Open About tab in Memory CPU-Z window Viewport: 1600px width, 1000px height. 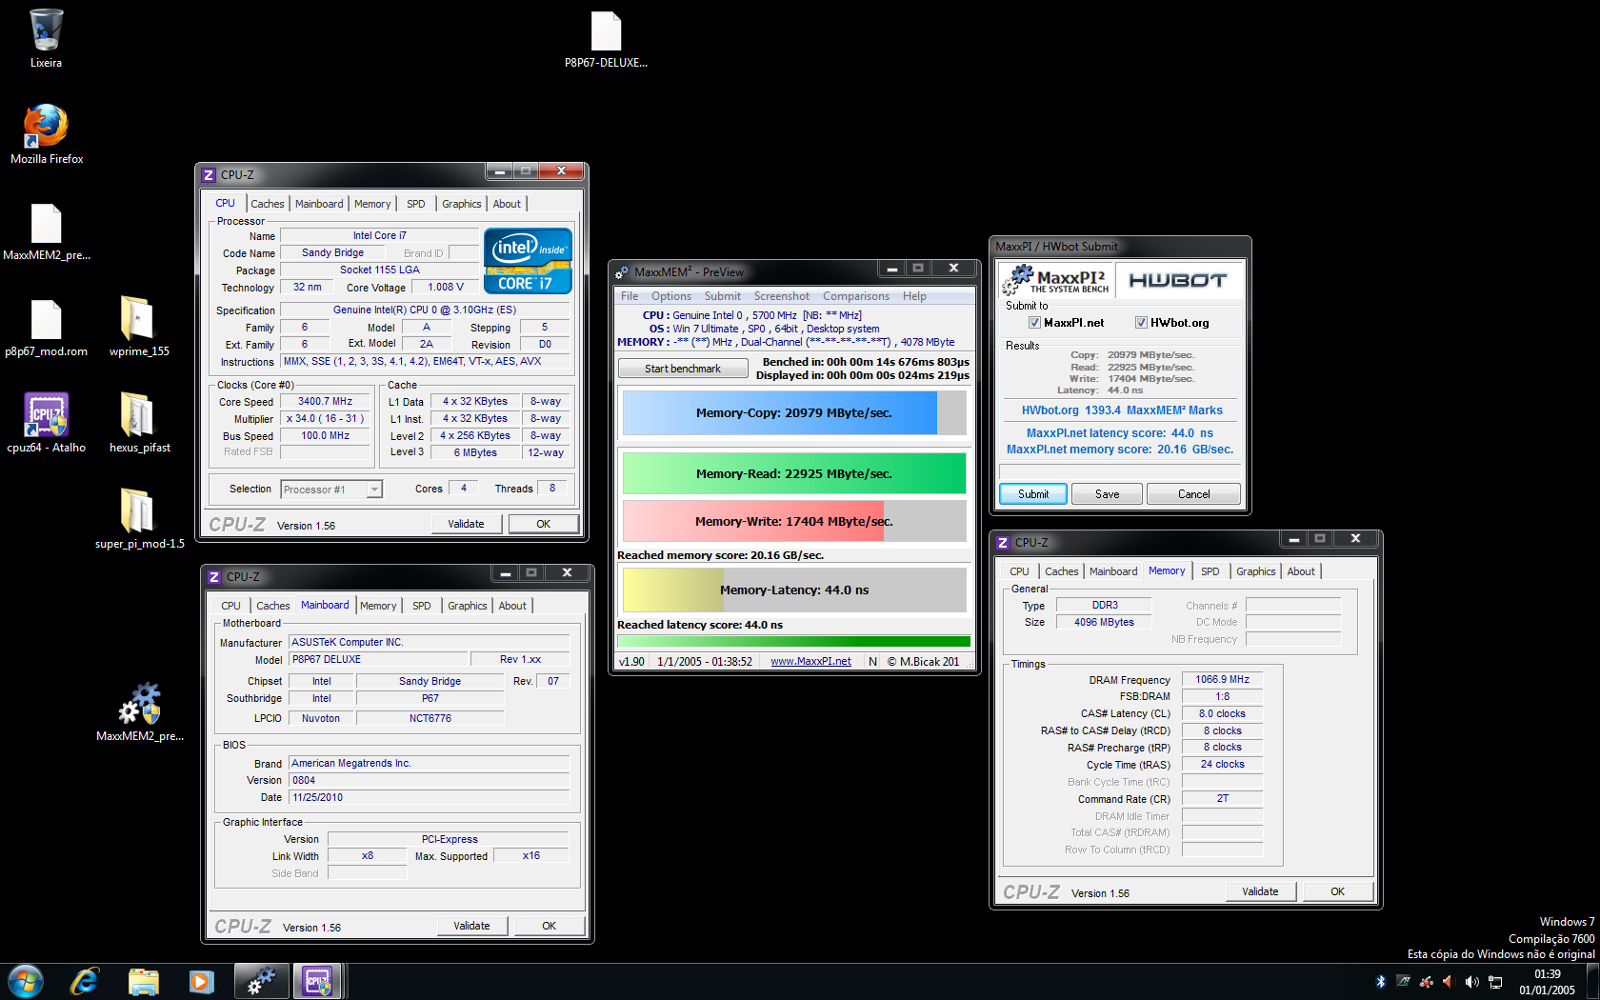[1301, 572]
